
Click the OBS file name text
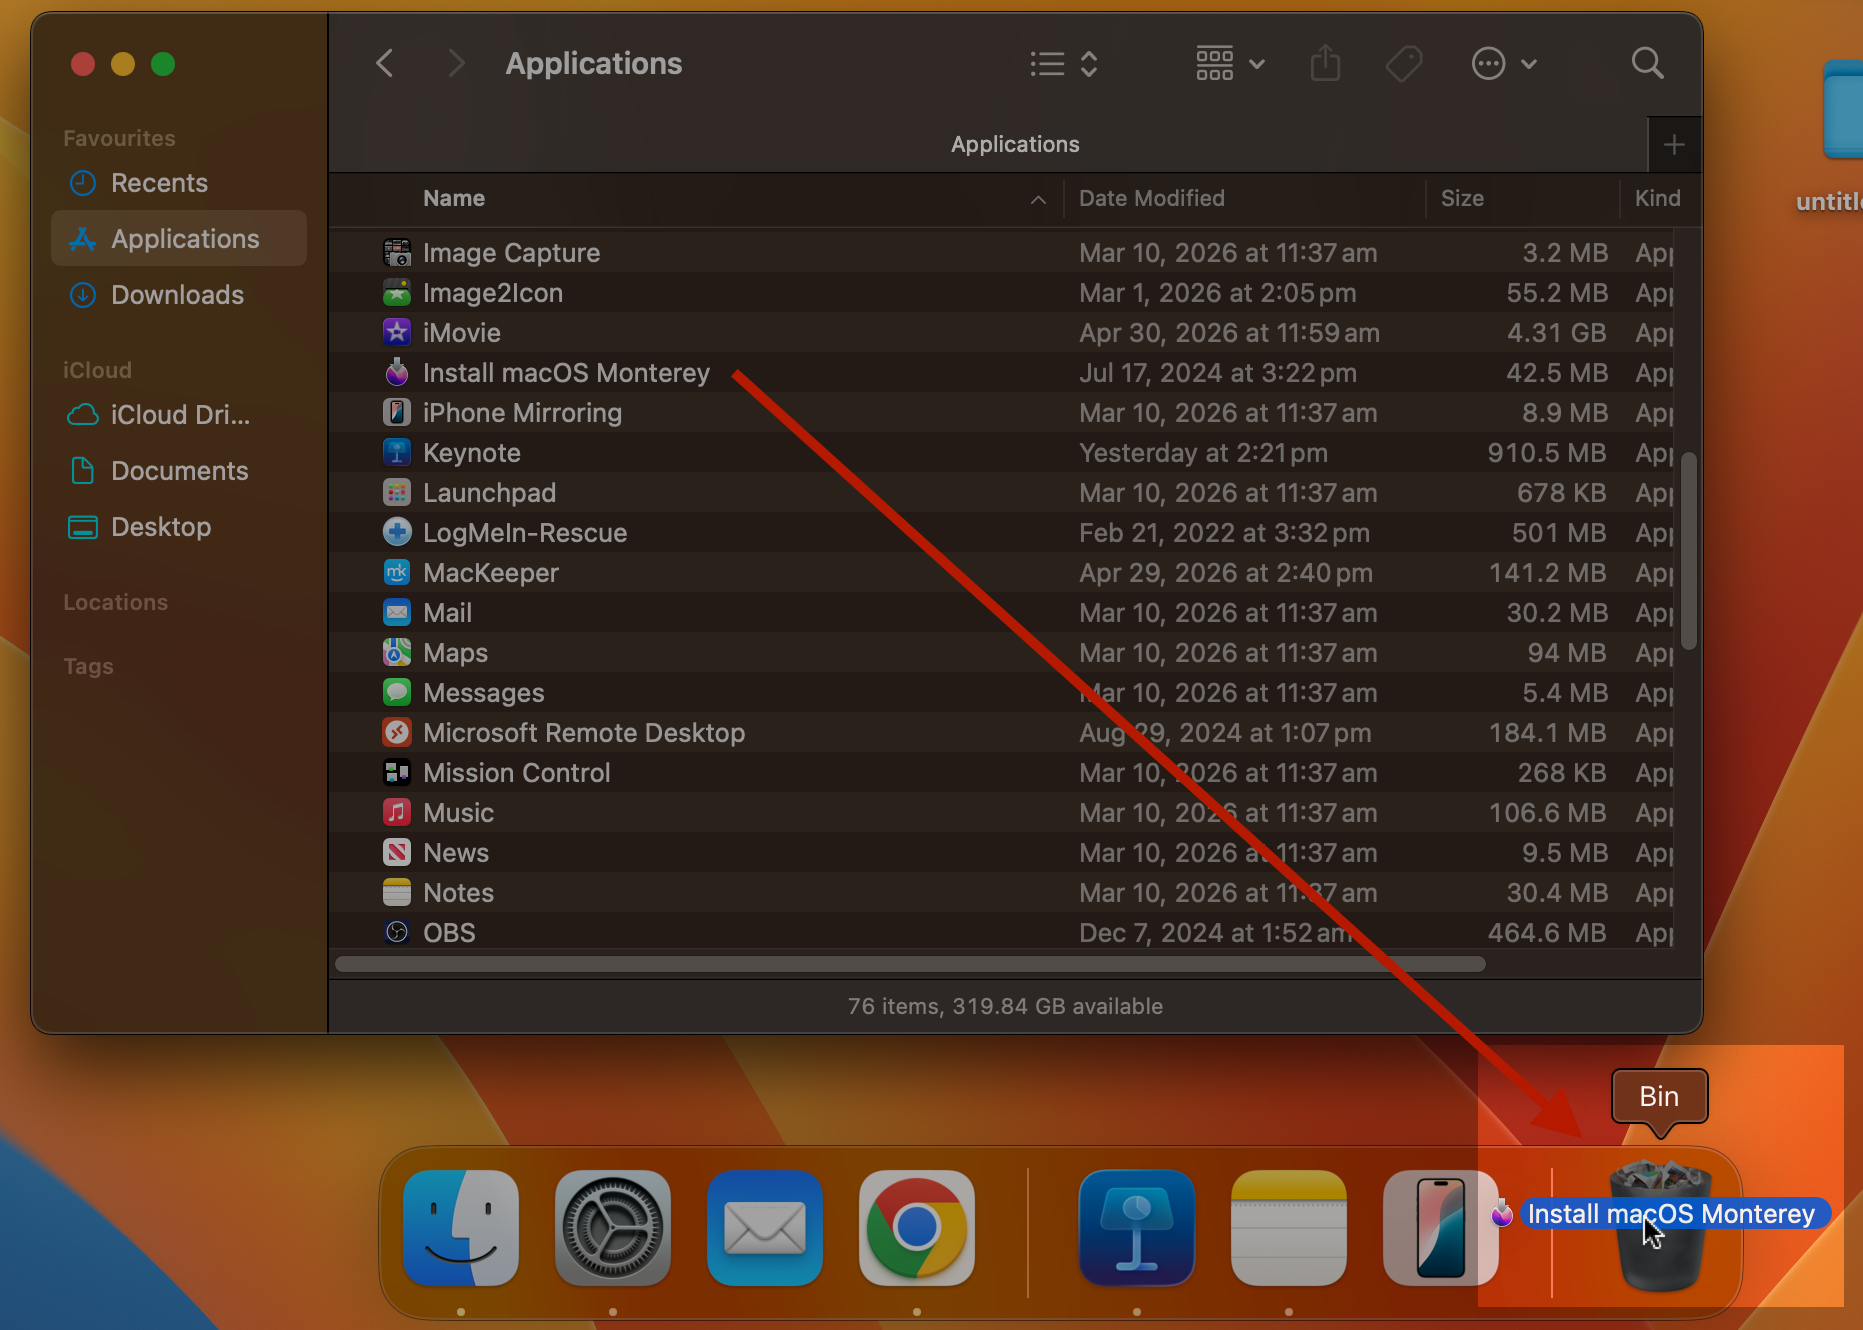(x=449, y=933)
